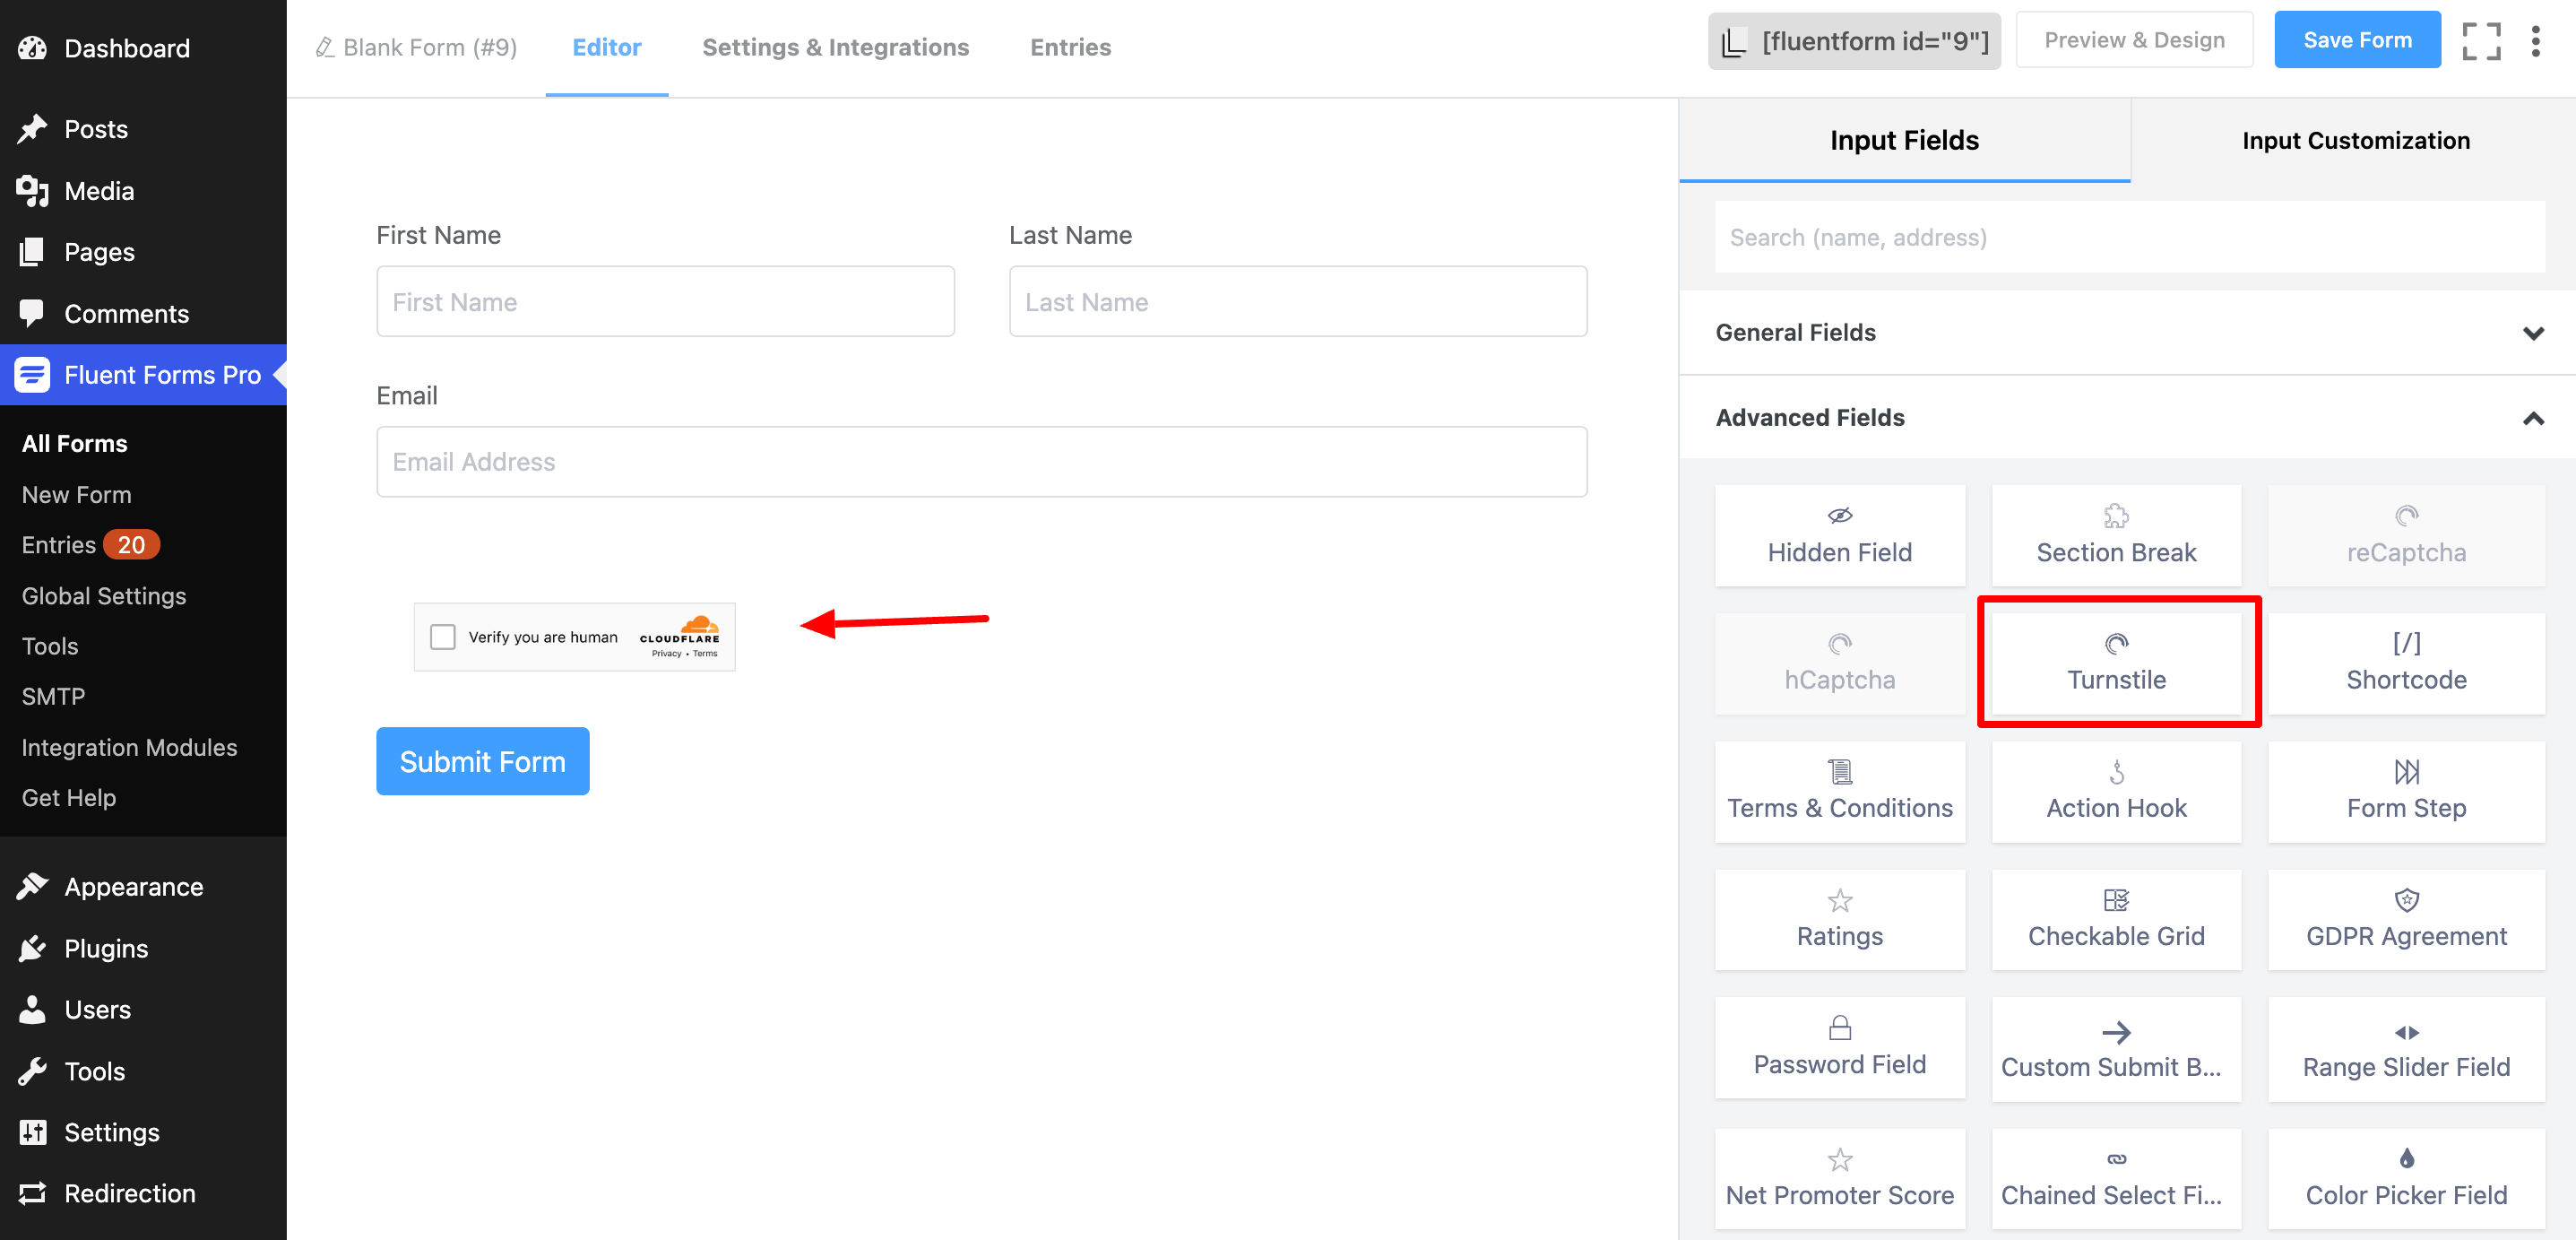Insert the Turnstile field

point(2116,663)
